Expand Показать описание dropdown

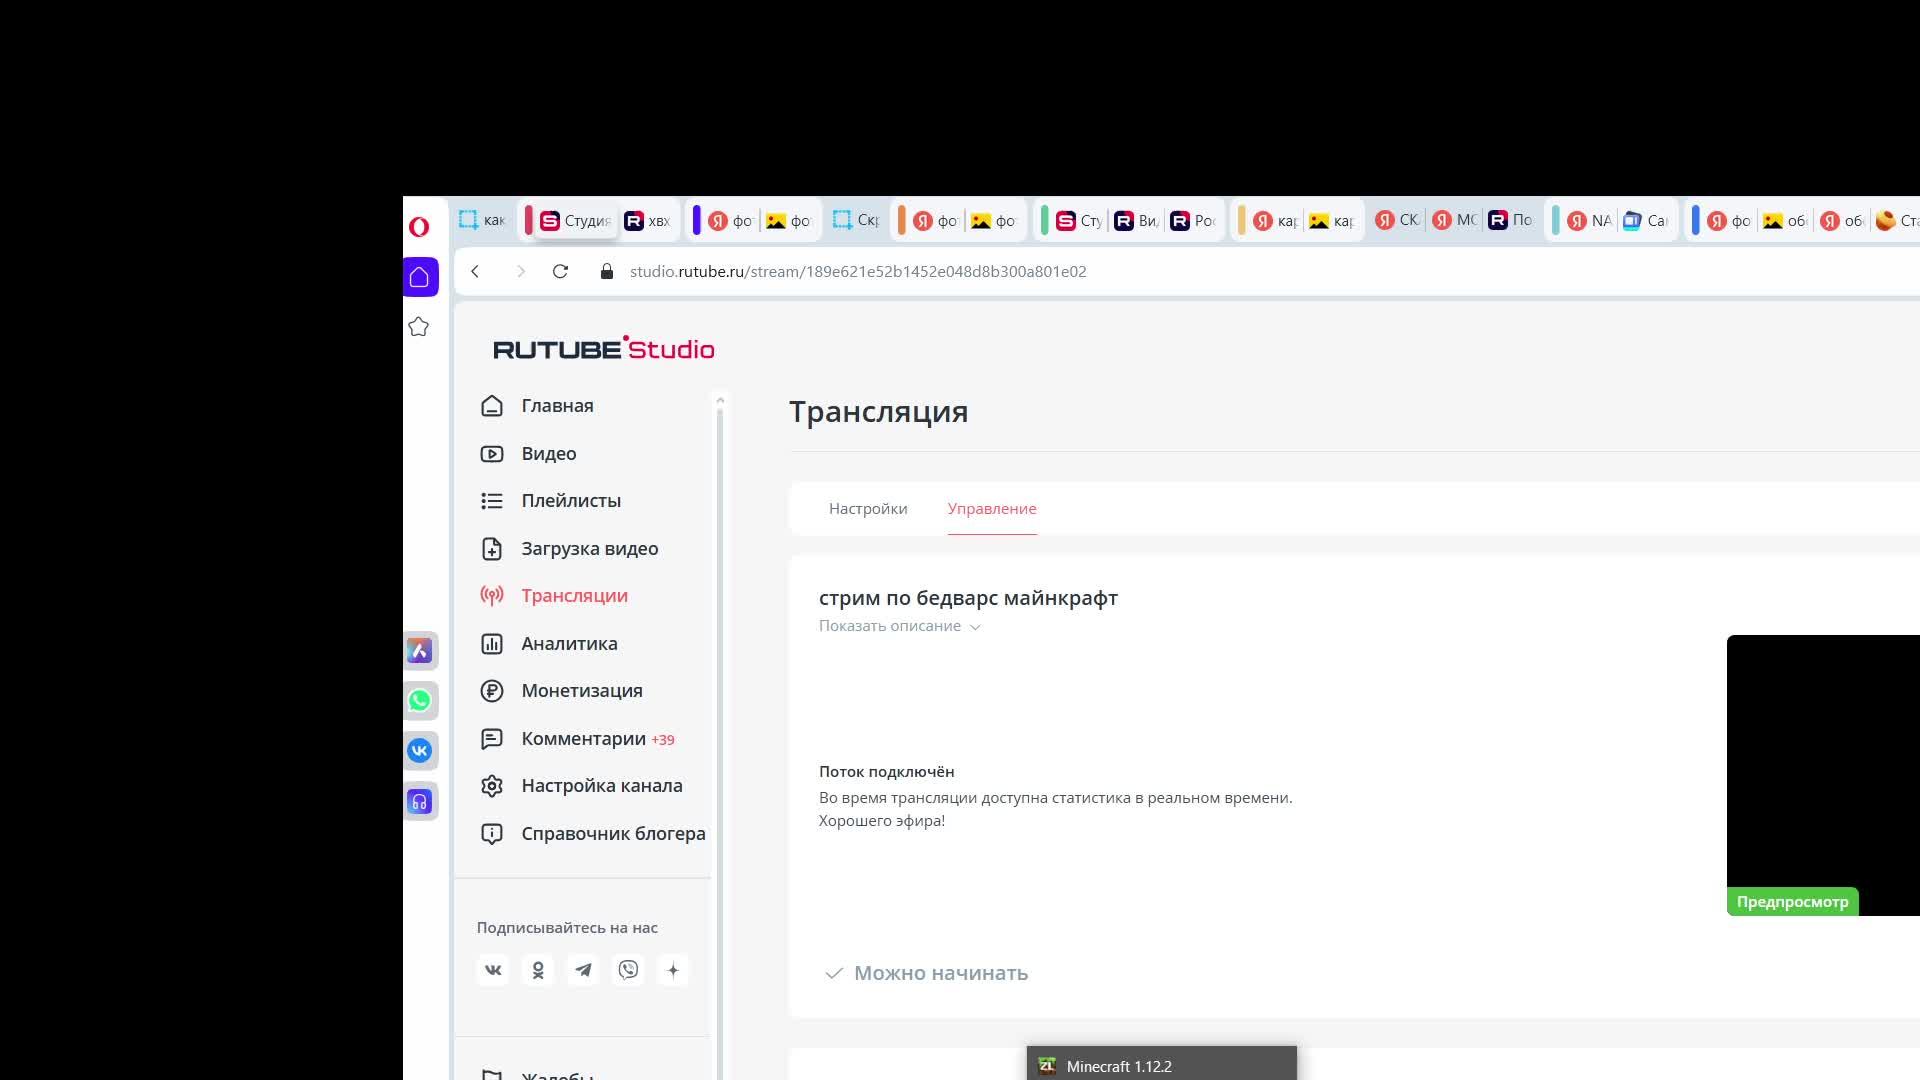899,626
